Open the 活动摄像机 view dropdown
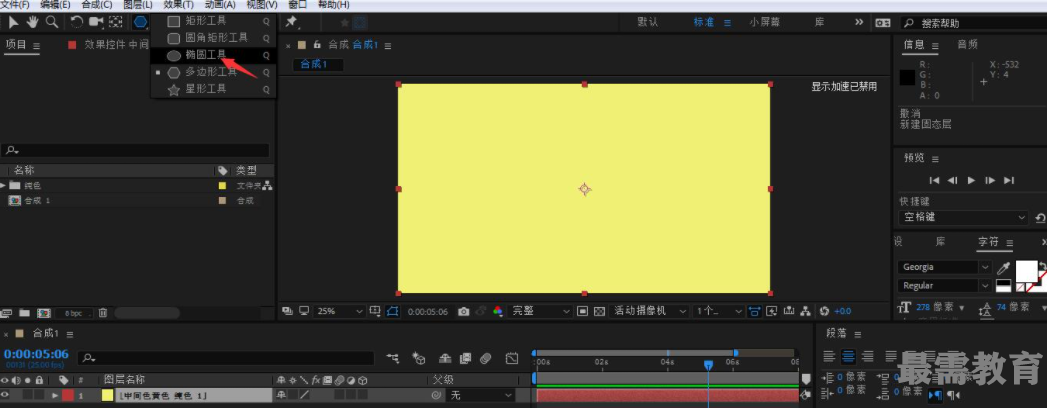This screenshot has height=408, width=1049. [x=650, y=311]
